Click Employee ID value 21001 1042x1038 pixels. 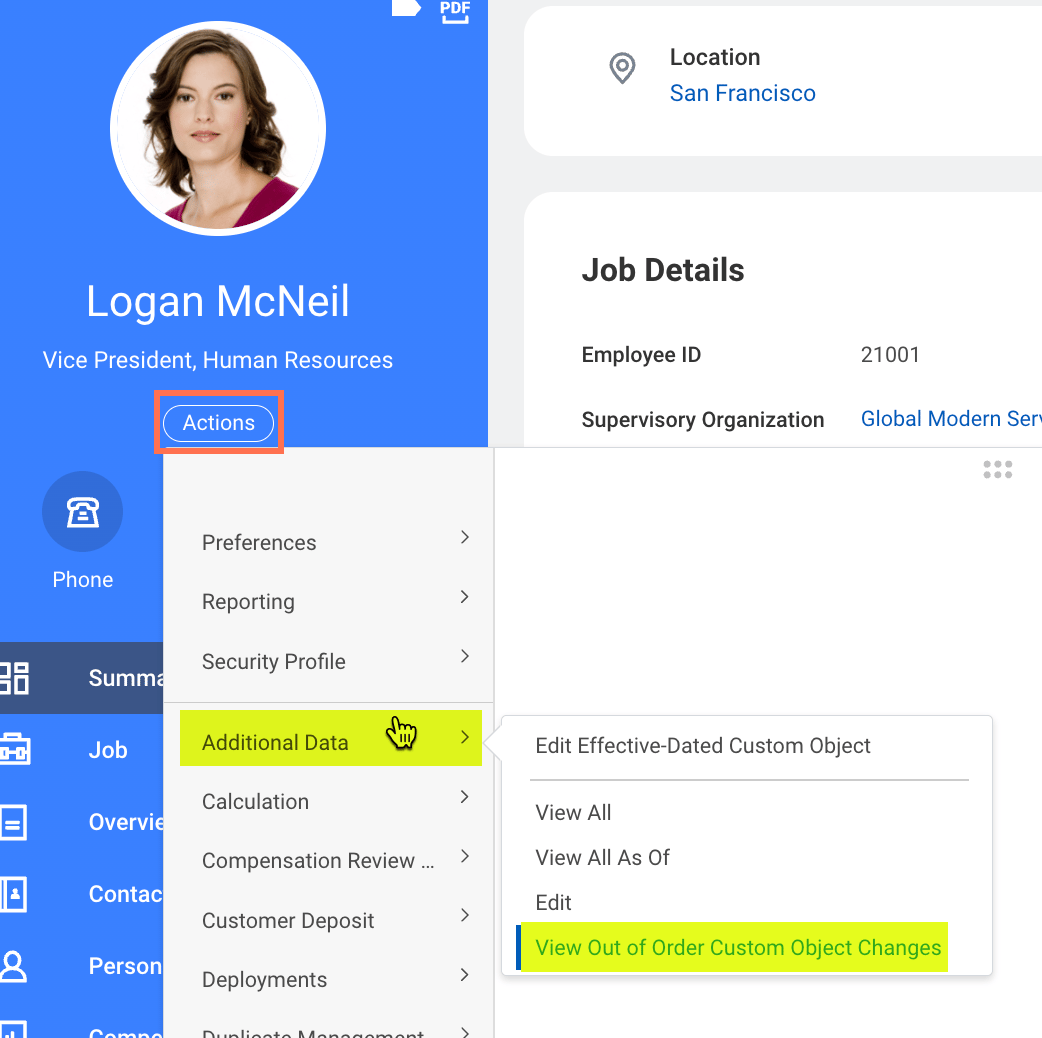(890, 355)
